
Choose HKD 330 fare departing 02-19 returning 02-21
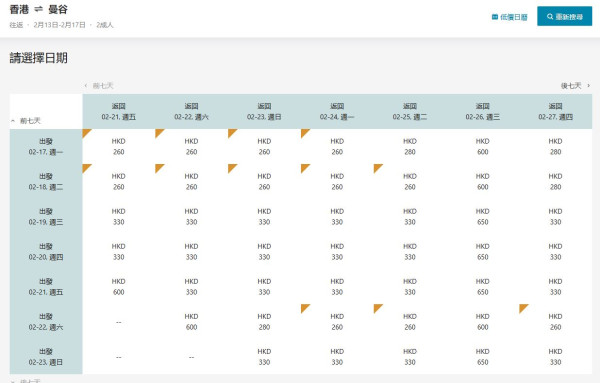(119, 217)
